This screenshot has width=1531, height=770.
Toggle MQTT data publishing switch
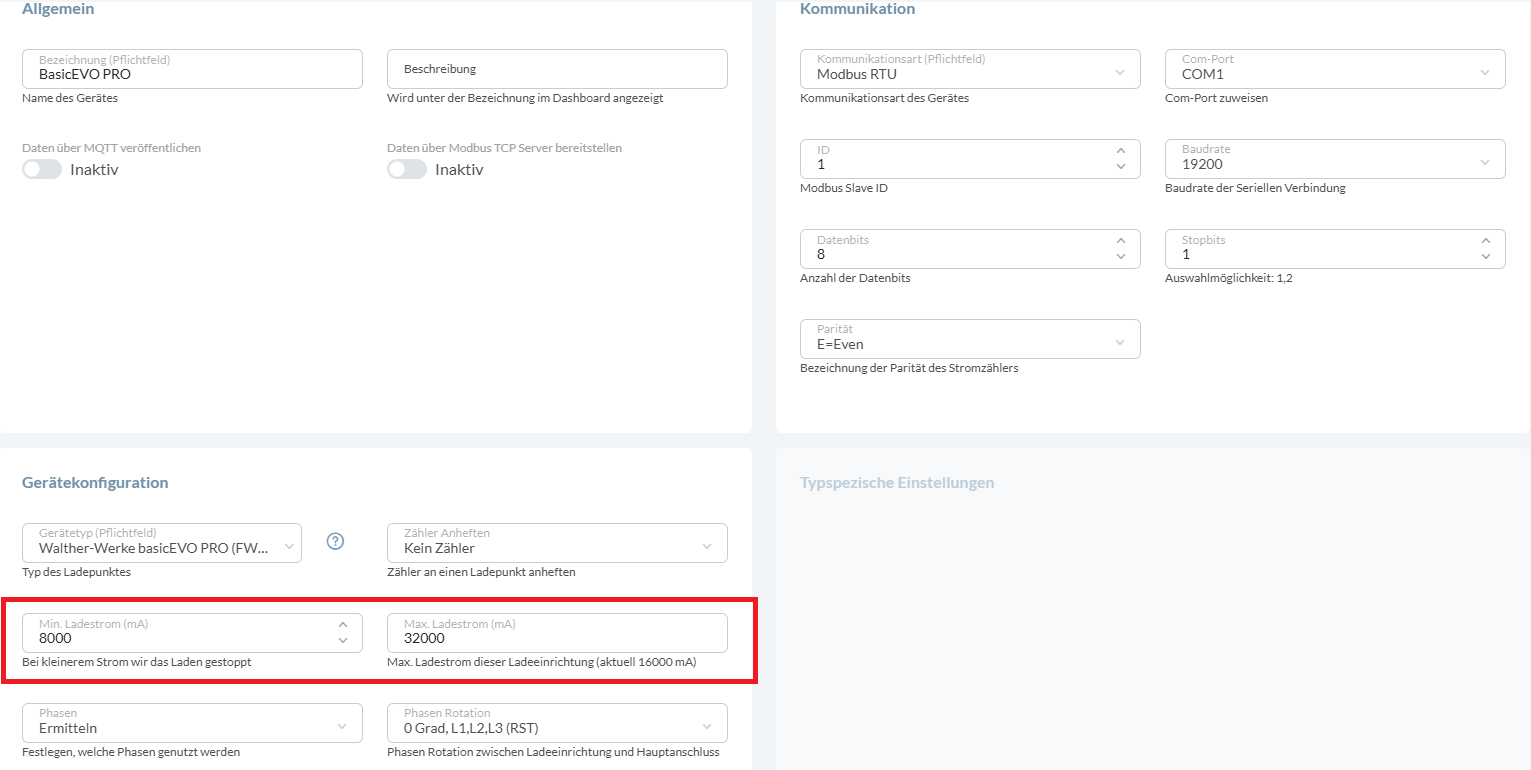(x=42, y=169)
